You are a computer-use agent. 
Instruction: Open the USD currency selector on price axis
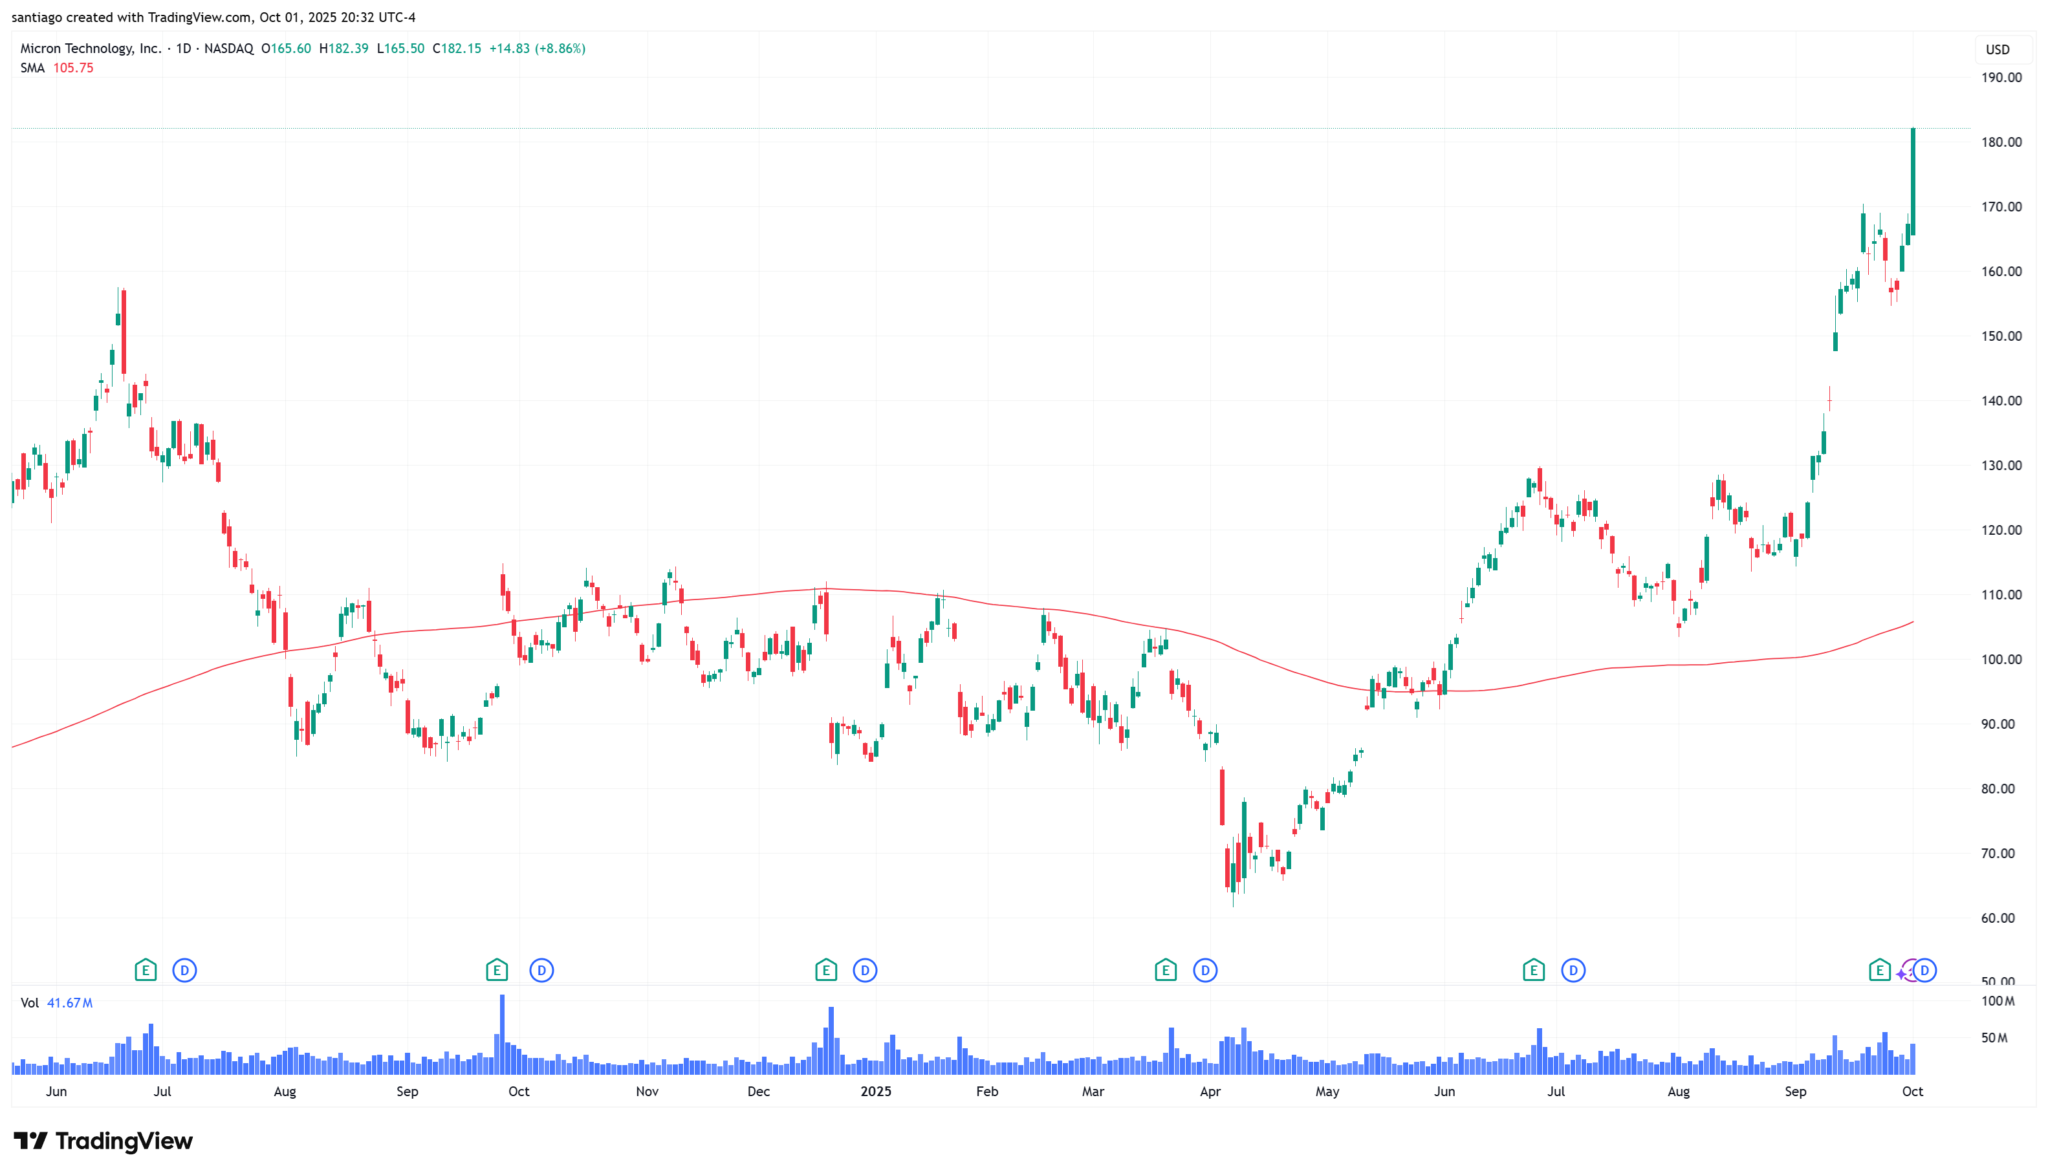tap(1997, 49)
